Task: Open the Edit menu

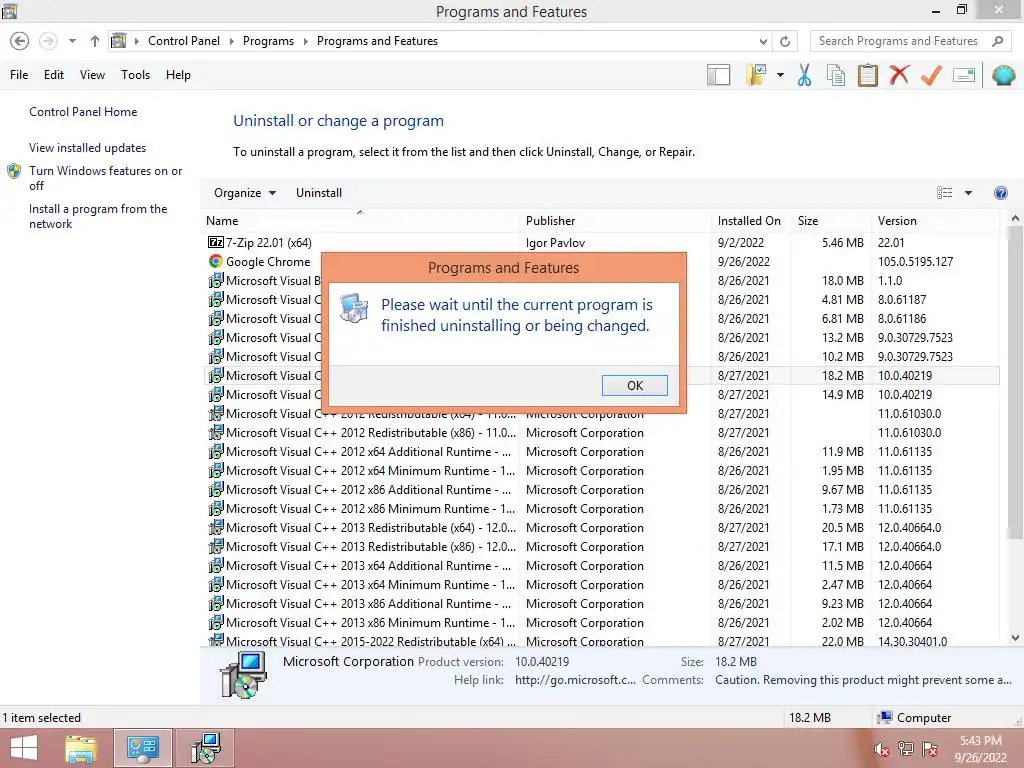Action: click(x=54, y=74)
